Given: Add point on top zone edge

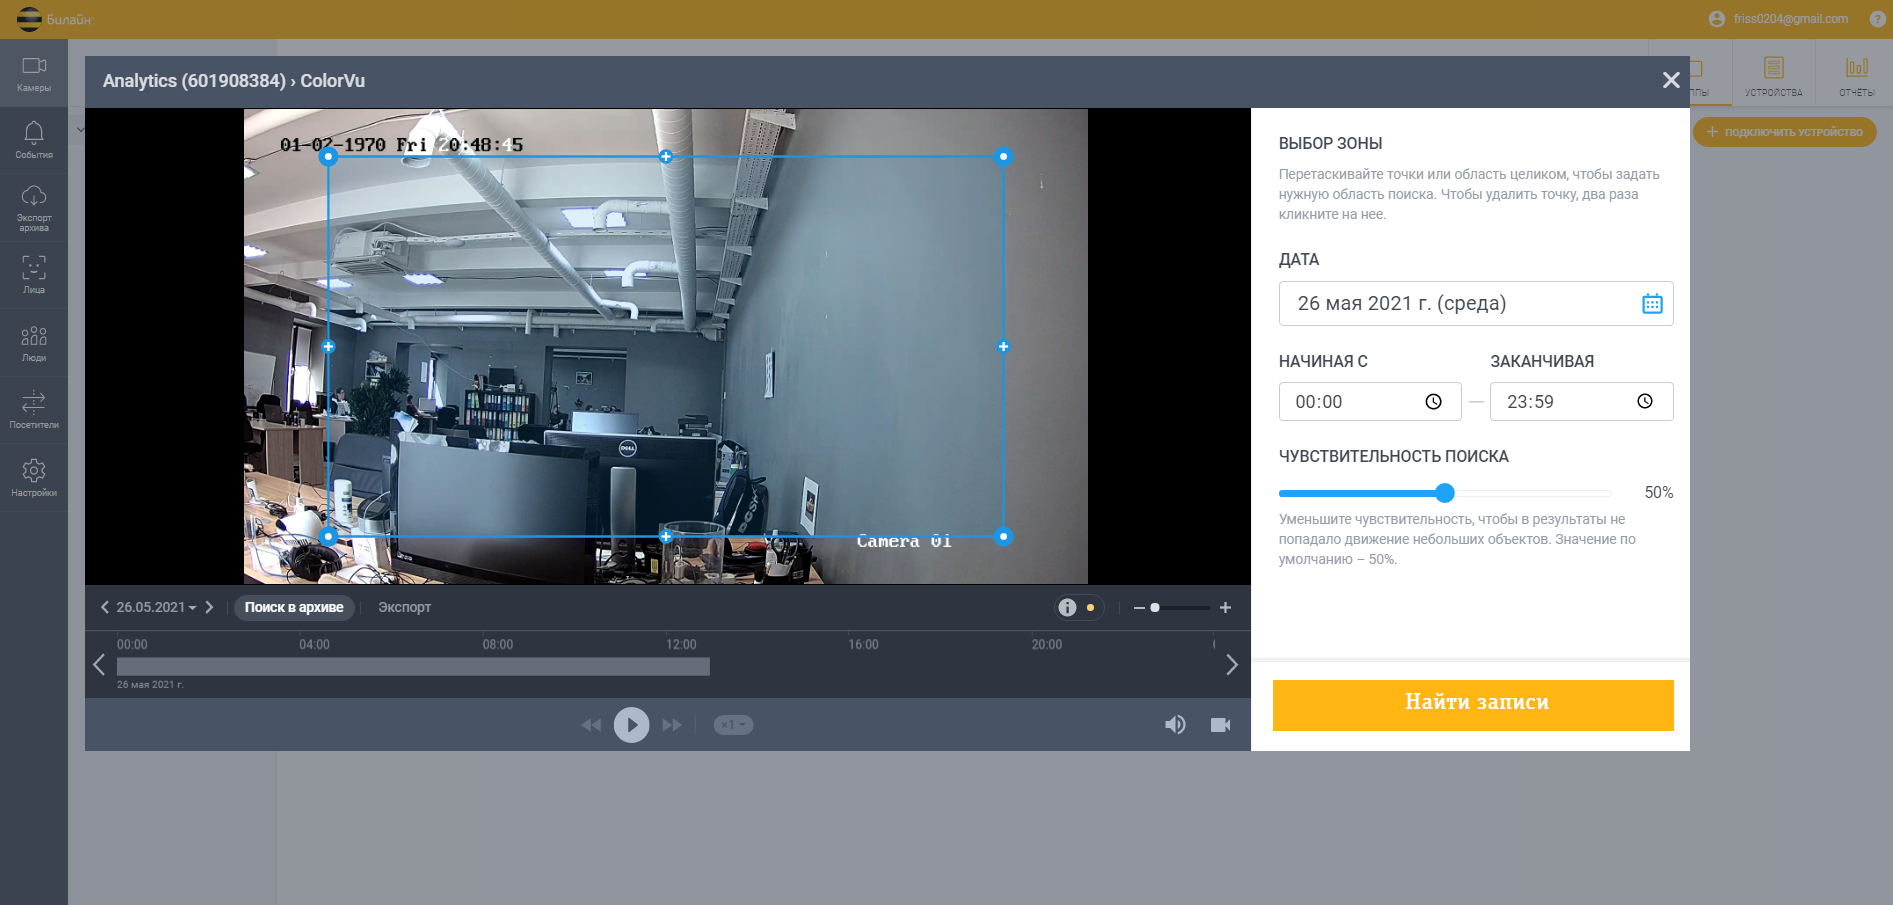Looking at the screenshot, I should coord(666,156).
